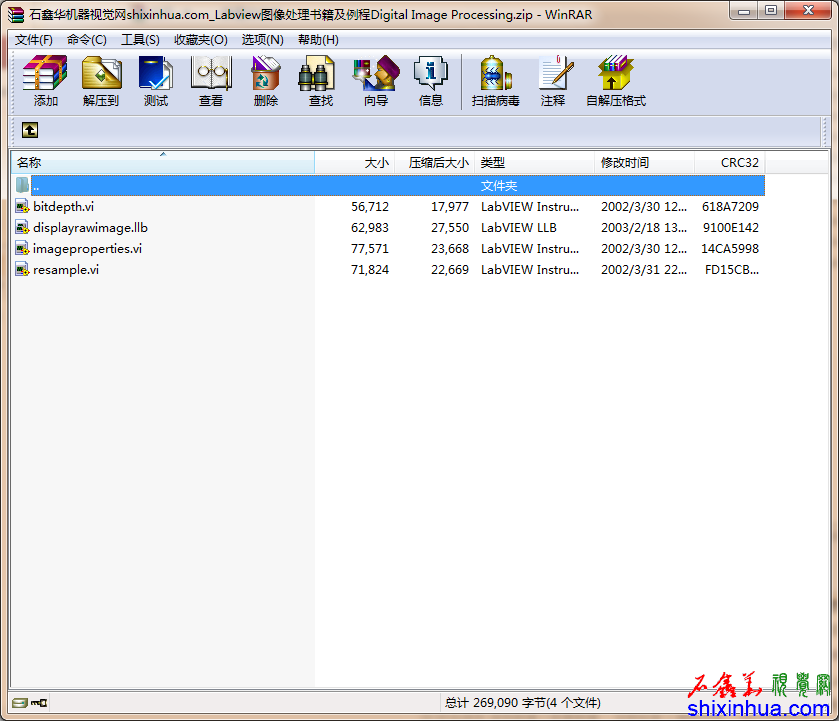Select displayrawimage.llb in the file list
The image size is (839, 721).
coord(89,228)
